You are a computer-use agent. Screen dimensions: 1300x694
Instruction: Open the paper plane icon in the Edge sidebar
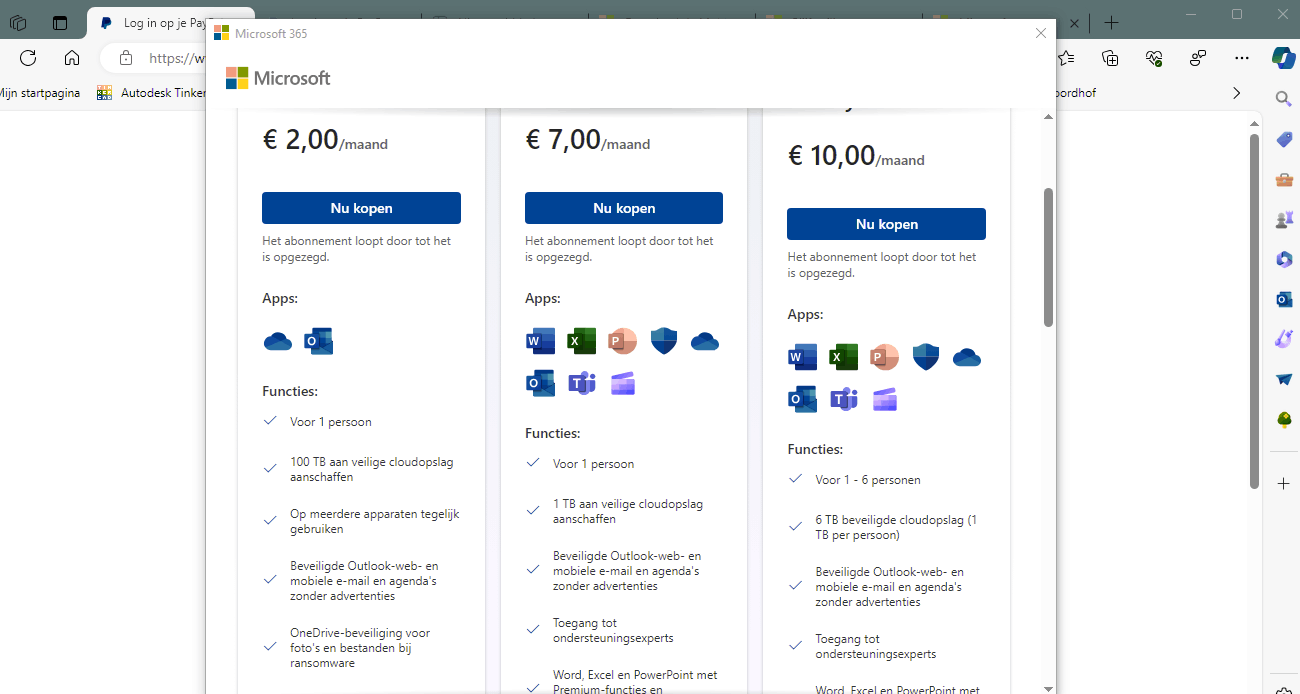pyautogui.click(x=1284, y=380)
